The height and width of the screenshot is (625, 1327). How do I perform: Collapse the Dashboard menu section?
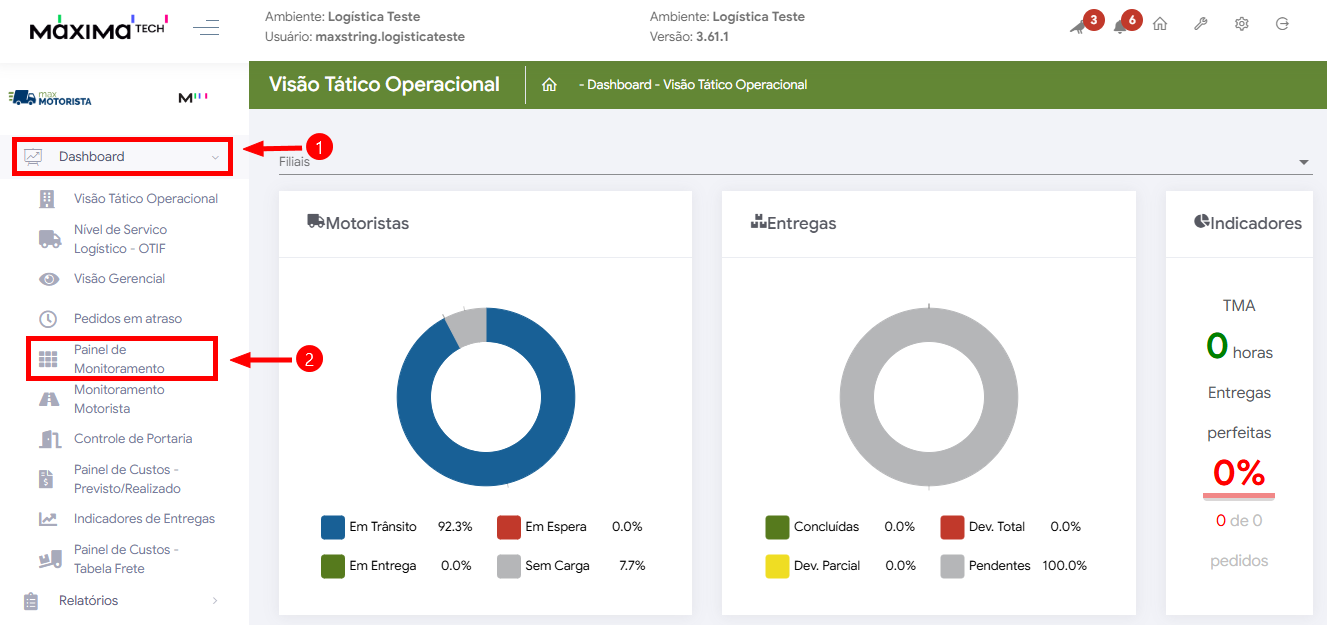(122, 157)
